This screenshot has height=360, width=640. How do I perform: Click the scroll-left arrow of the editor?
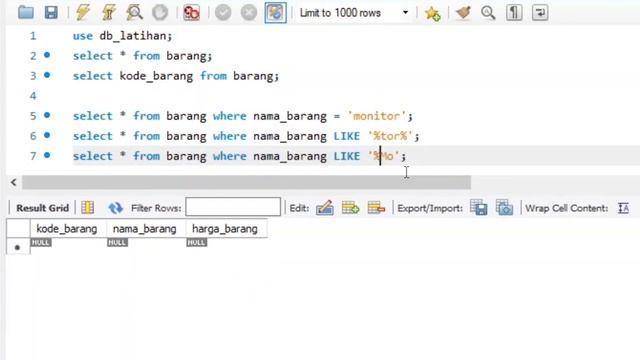[13, 182]
